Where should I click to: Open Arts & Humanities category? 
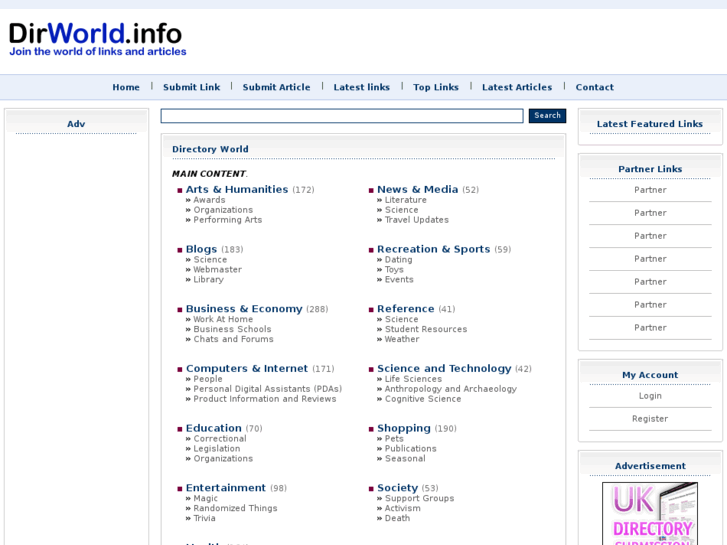pos(237,189)
